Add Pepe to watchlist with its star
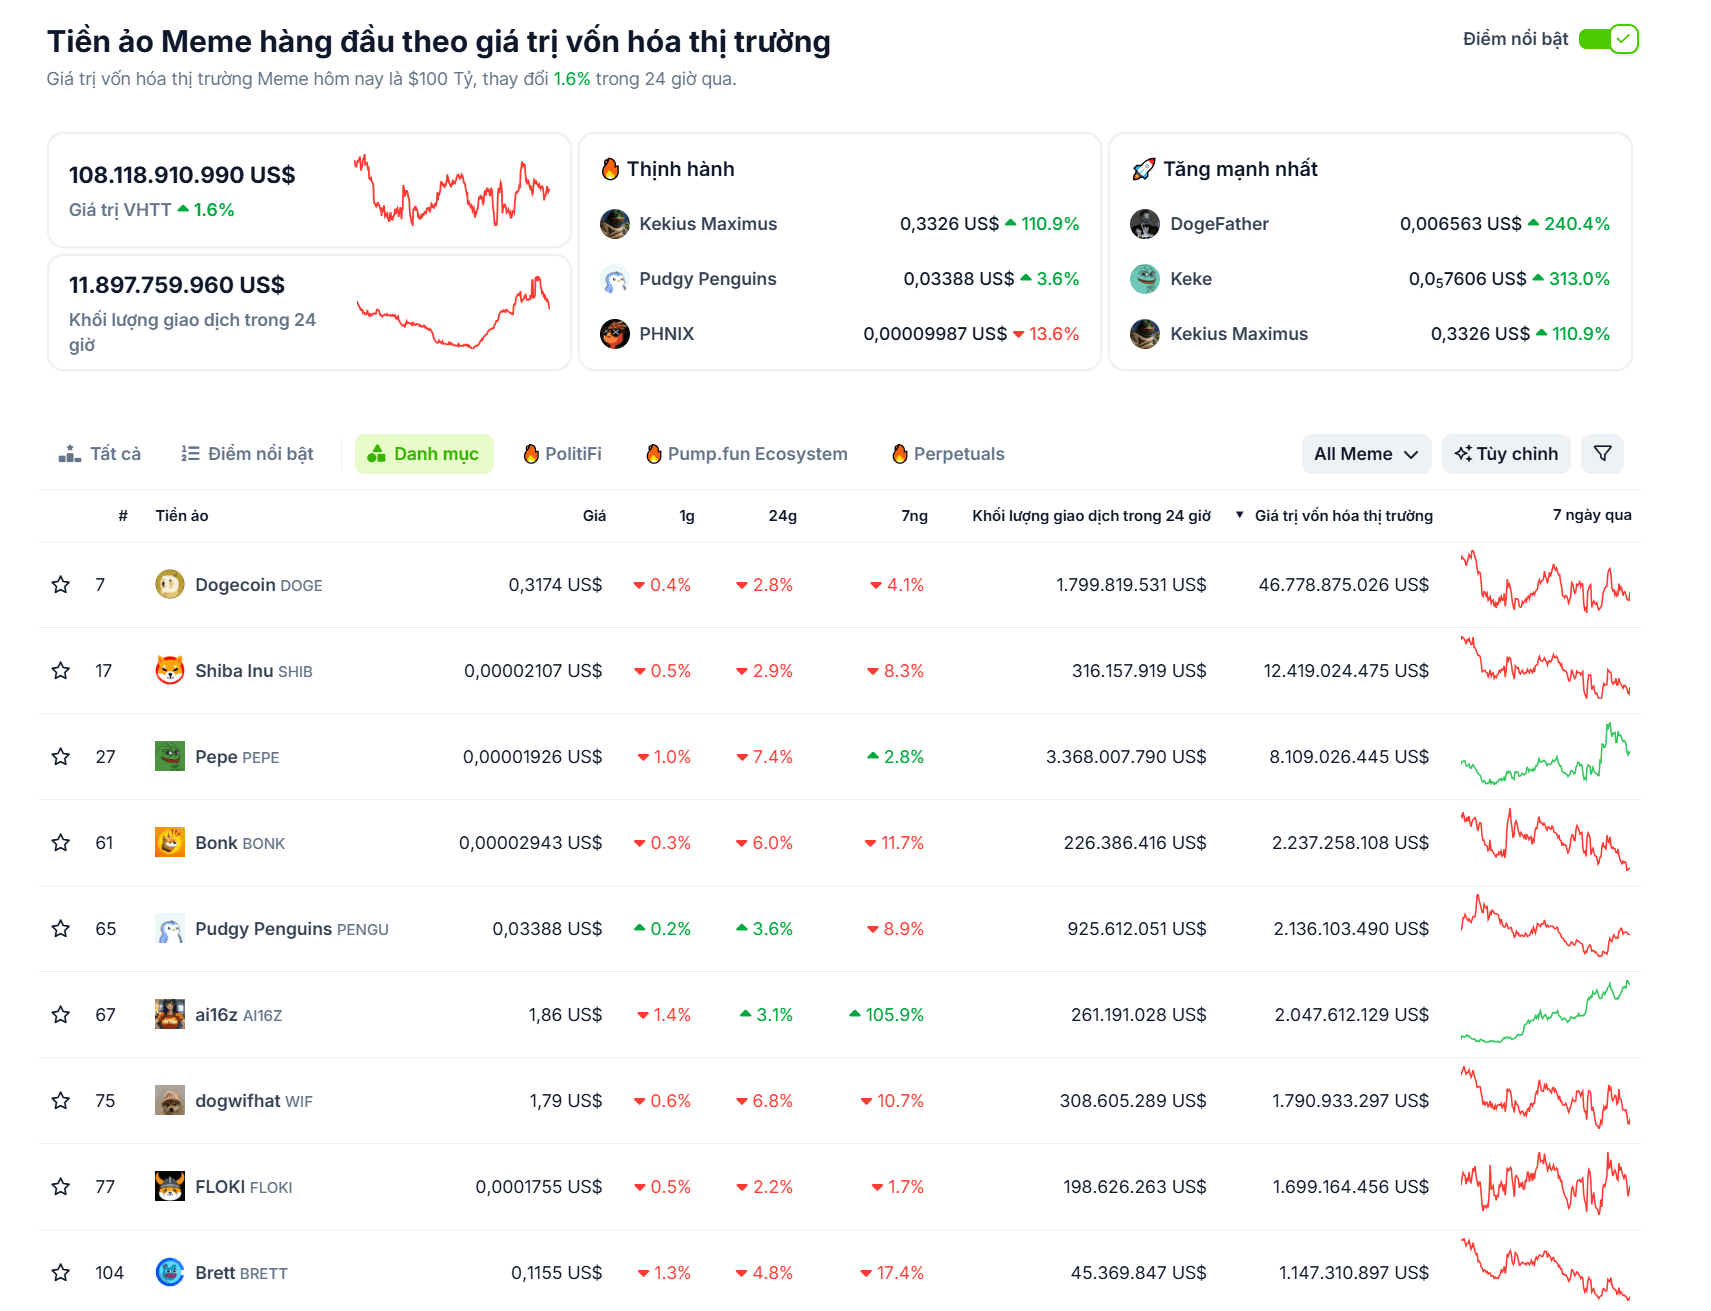 pos(61,757)
